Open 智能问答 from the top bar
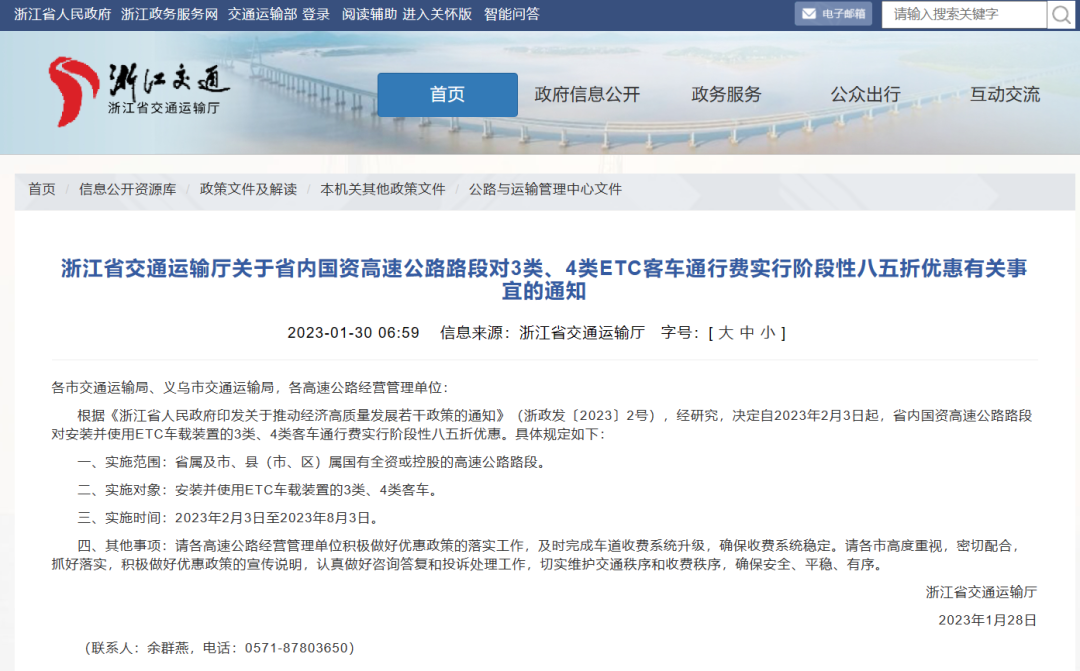This screenshot has height=671, width=1080. coord(511,14)
